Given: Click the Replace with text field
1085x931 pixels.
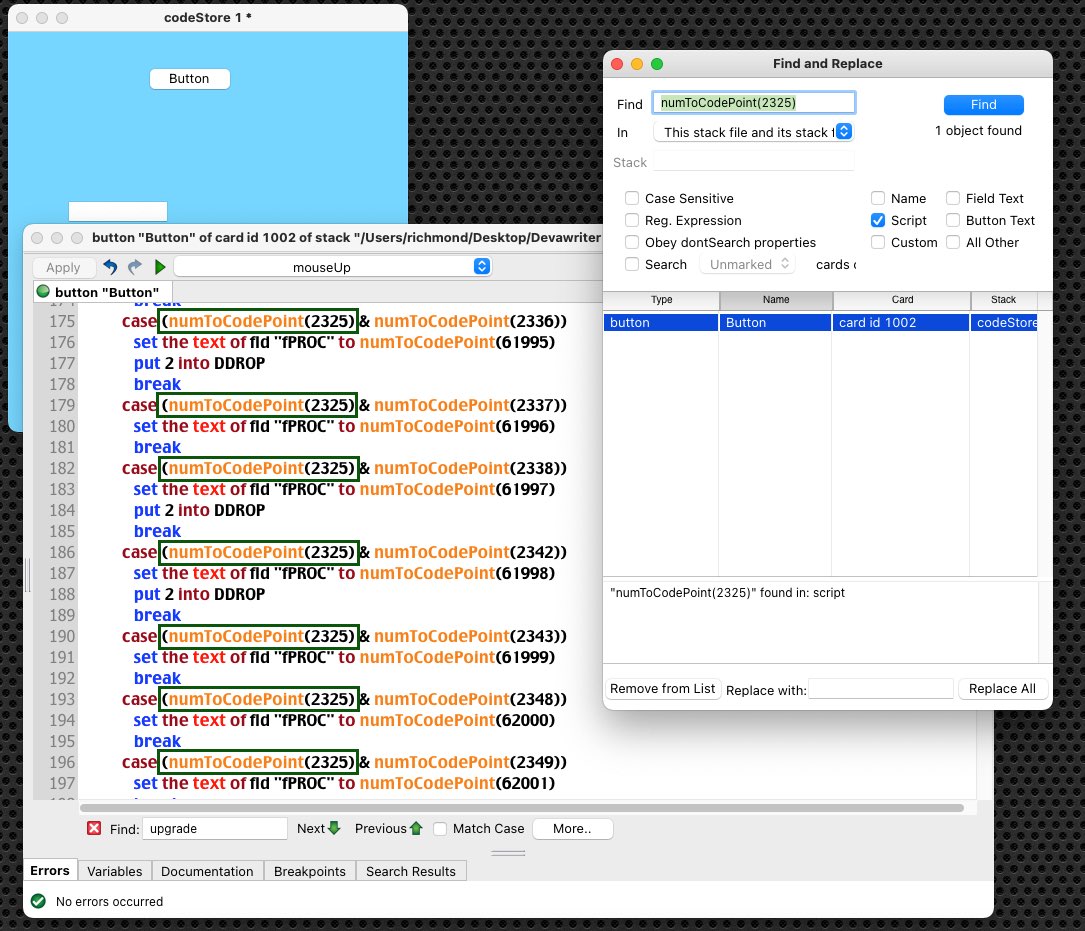Looking at the screenshot, I should click(x=880, y=689).
